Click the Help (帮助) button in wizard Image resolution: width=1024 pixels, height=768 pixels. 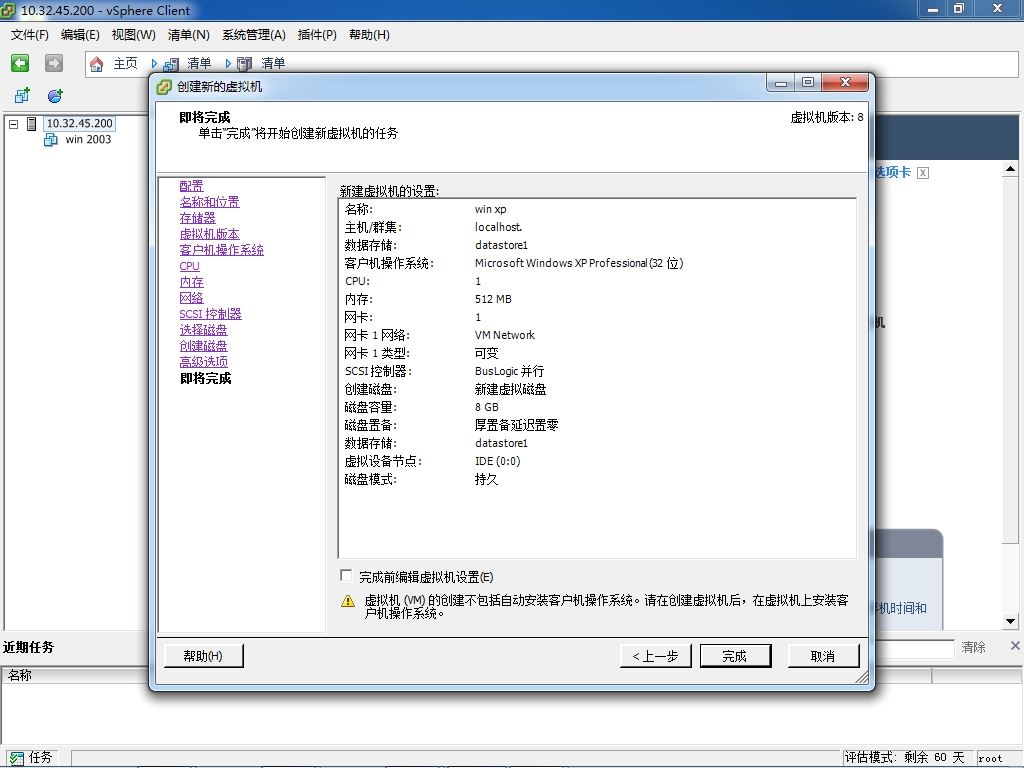coord(204,656)
